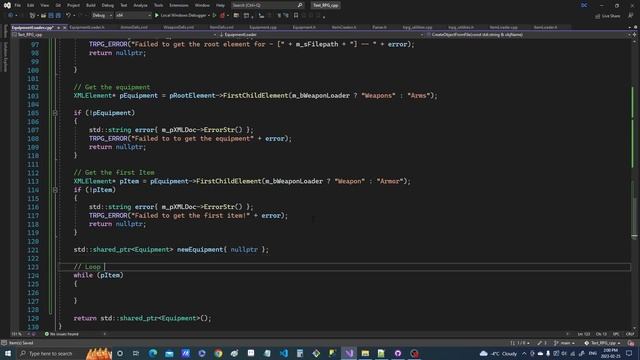Open the Debug configuration dropdown
The width and height of the screenshot is (640, 360).
pos(102,16)
